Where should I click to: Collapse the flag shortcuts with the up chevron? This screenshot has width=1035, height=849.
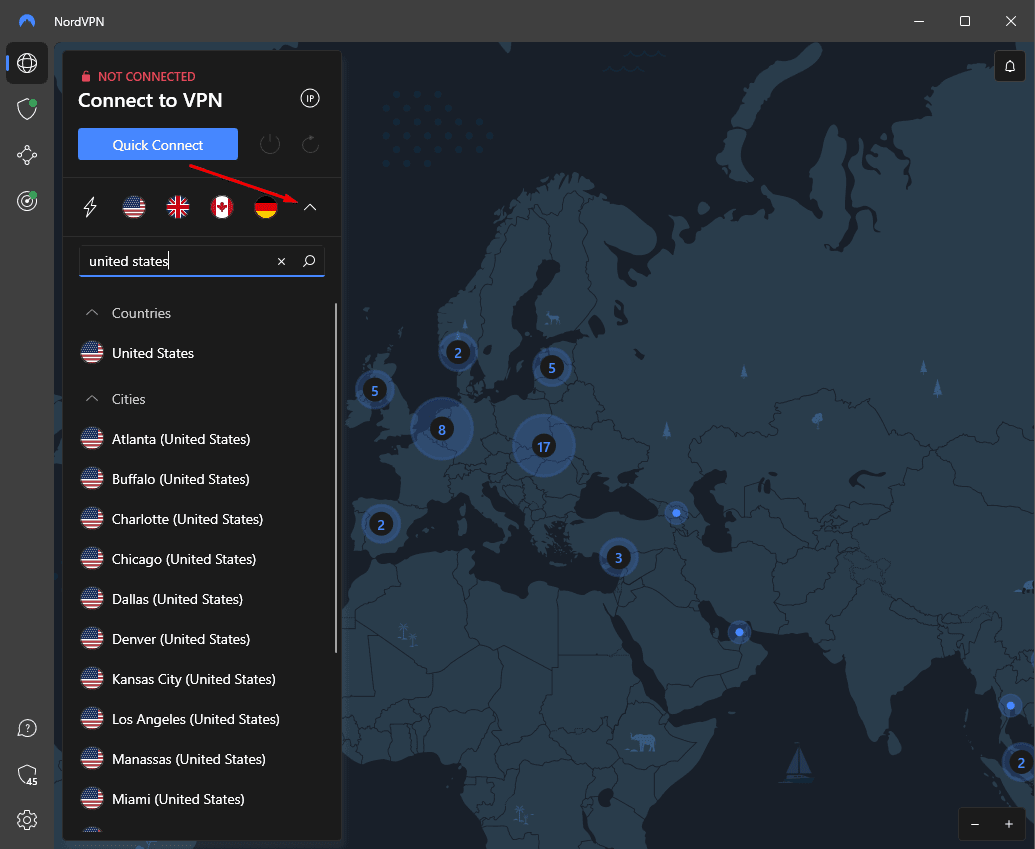click(x=310, y=207)
